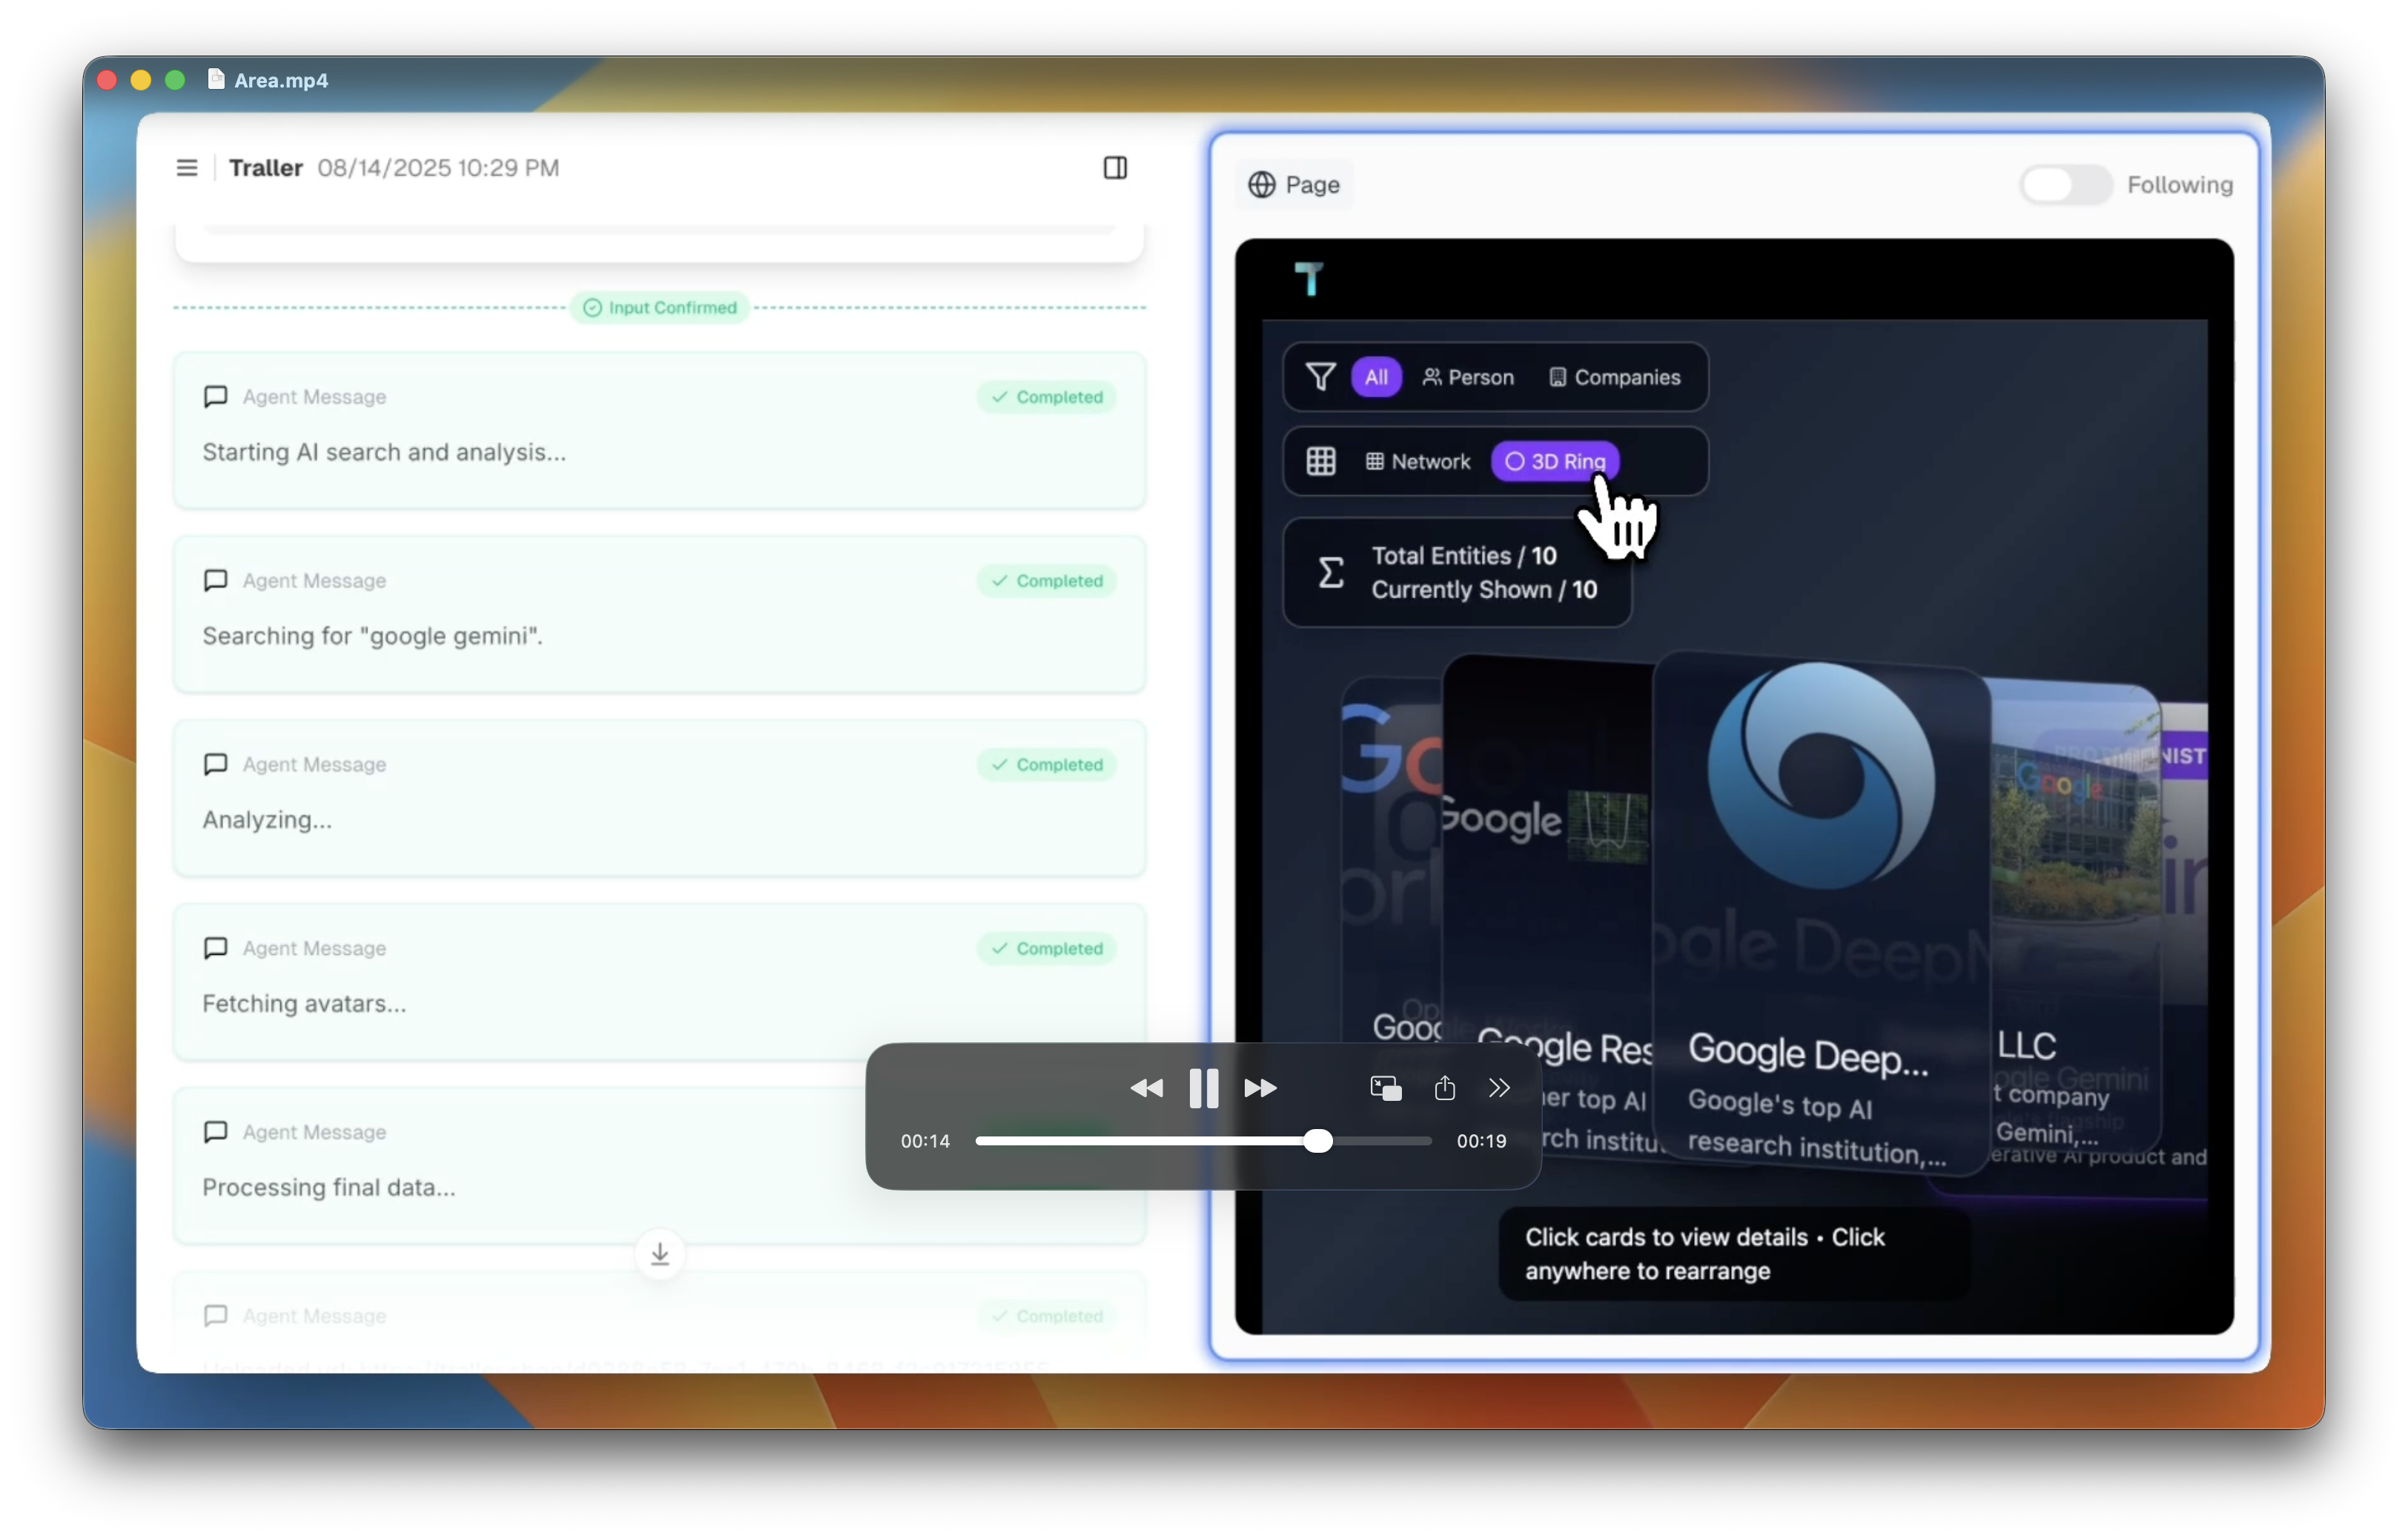Click Completed badge on Searching message
The height and width of the screenshot is (1539, 2408).
1047,581
